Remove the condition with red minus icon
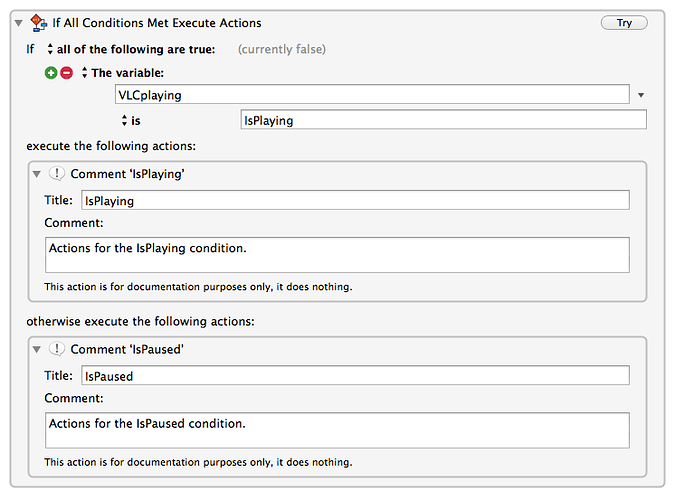674x500 pixels. (67, 73)
